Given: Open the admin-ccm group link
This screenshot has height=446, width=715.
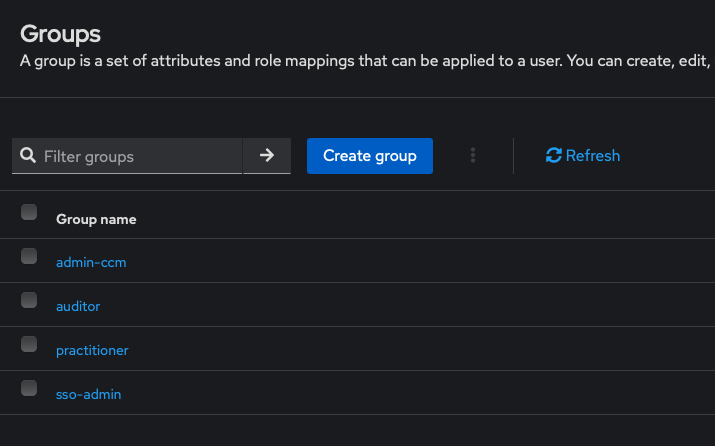Looking at the screenshot, I should 91,262.
